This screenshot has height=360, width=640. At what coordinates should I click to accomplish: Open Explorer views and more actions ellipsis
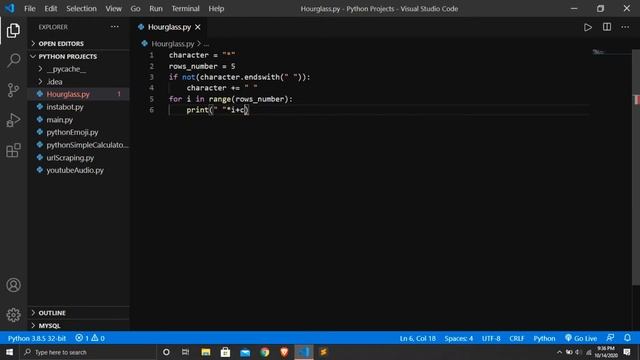(x=114, y=27)
